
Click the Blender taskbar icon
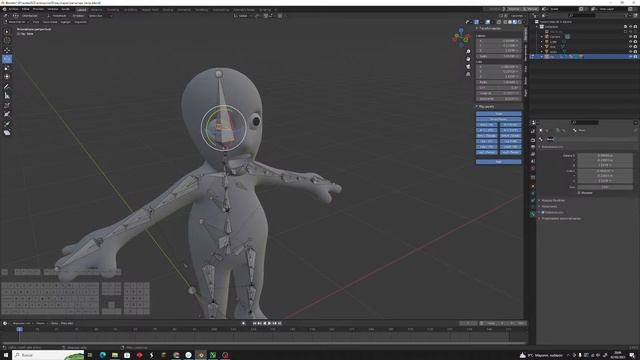201,355
